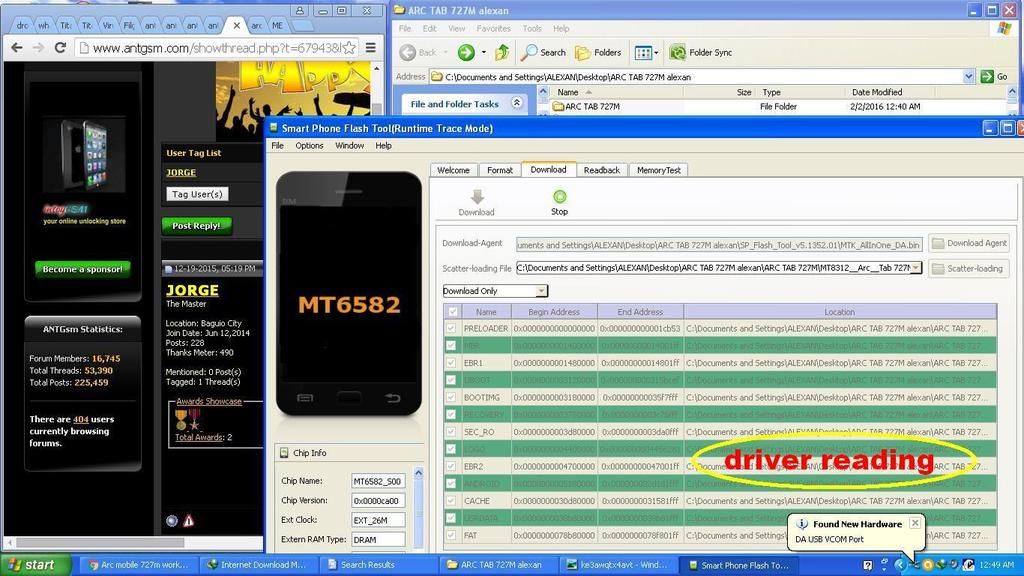Uncheck the PRELOADER partition checkbox

pos(451,328)
